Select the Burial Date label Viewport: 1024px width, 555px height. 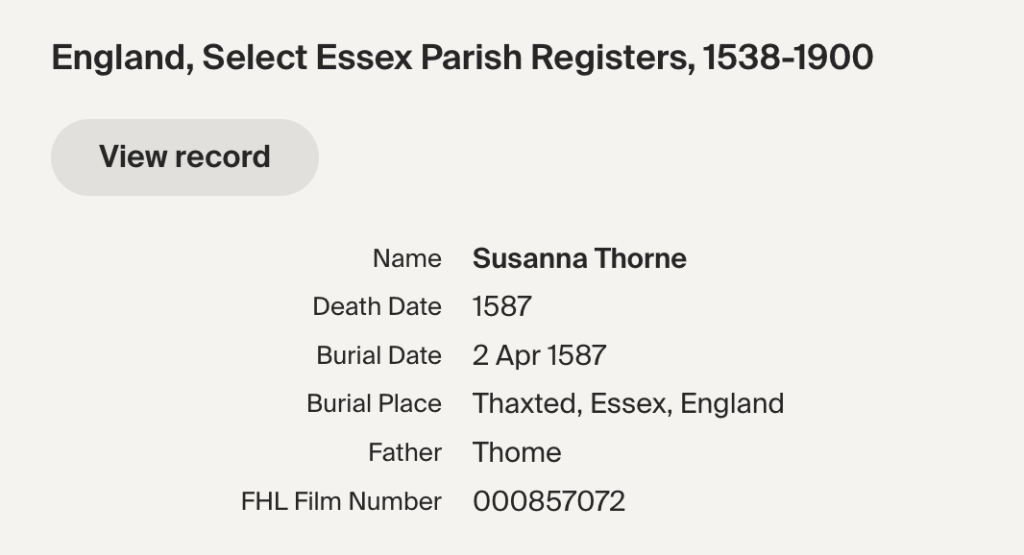pos(379,355)
